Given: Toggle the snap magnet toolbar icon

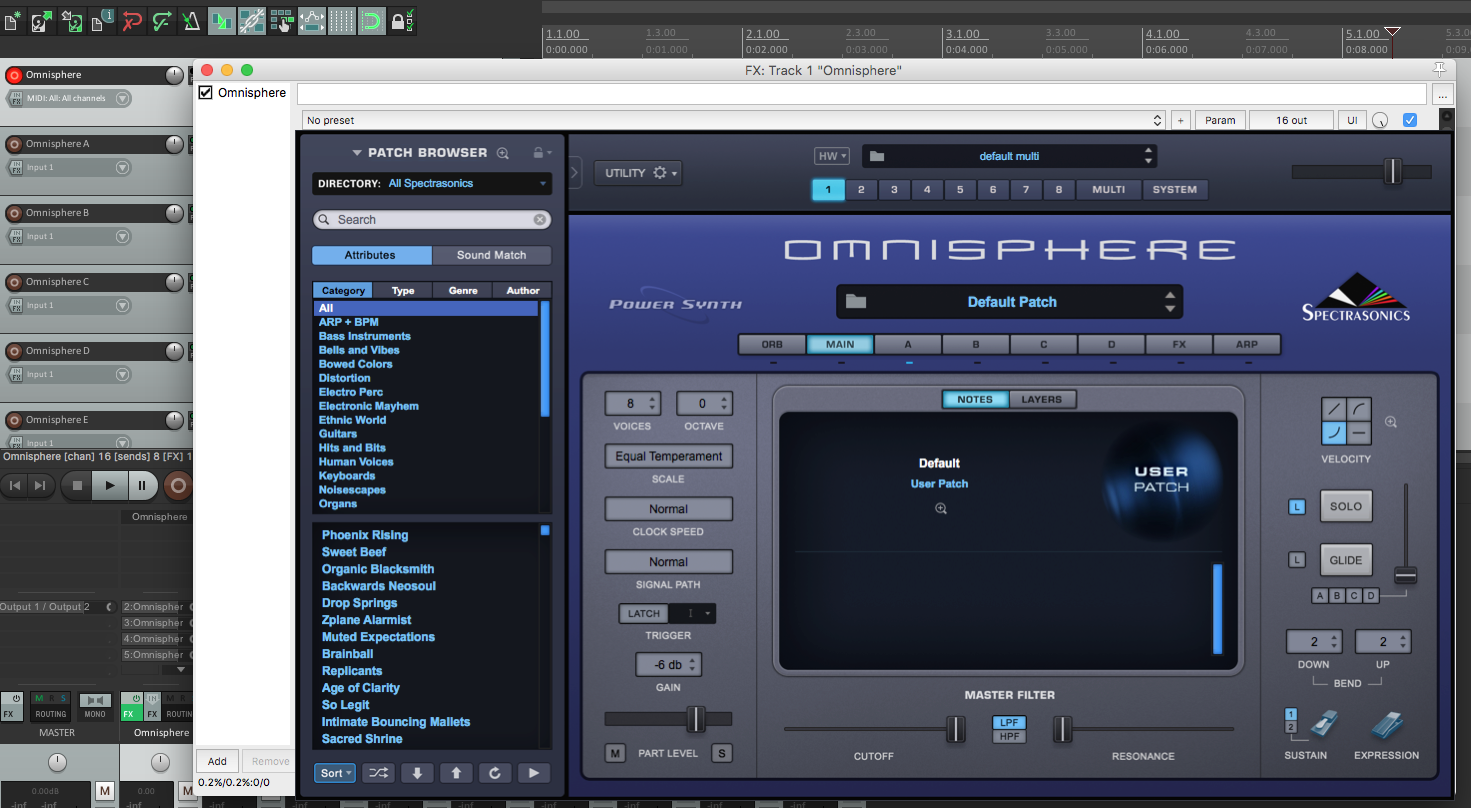Looking at the screenshot, I should coord(372,20).
